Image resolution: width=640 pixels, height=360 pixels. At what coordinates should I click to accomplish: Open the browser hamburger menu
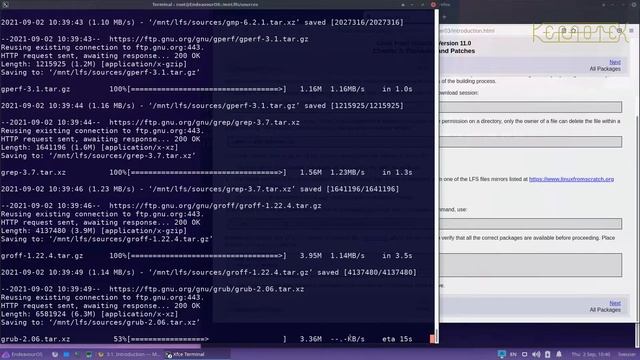point(631,31)
